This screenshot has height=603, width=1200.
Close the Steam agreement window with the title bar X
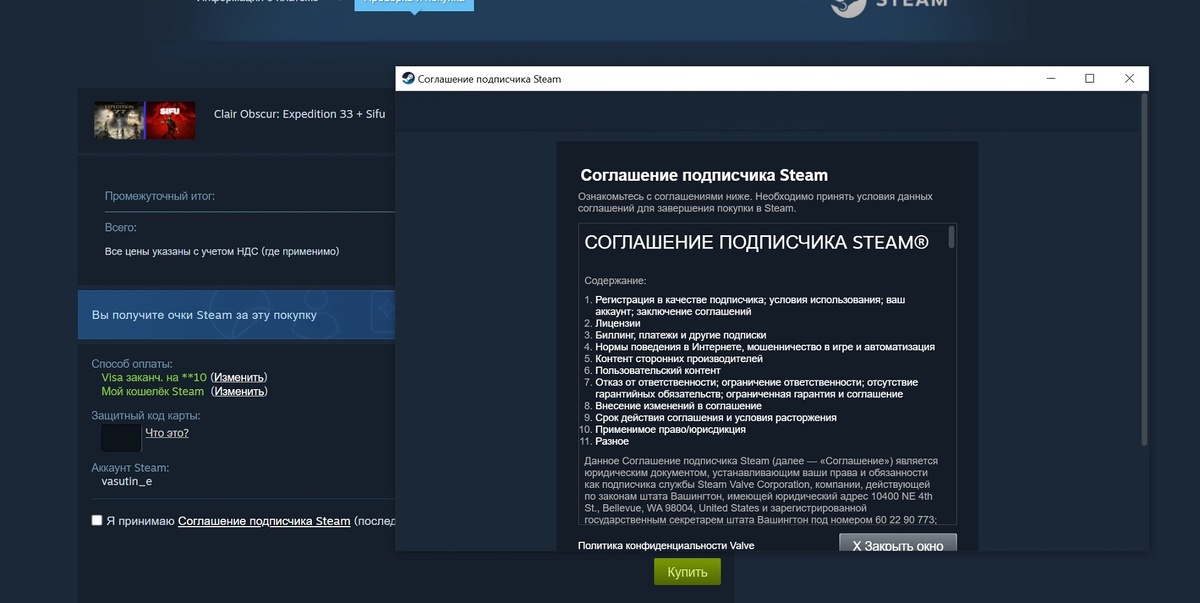pos(1129,79)
